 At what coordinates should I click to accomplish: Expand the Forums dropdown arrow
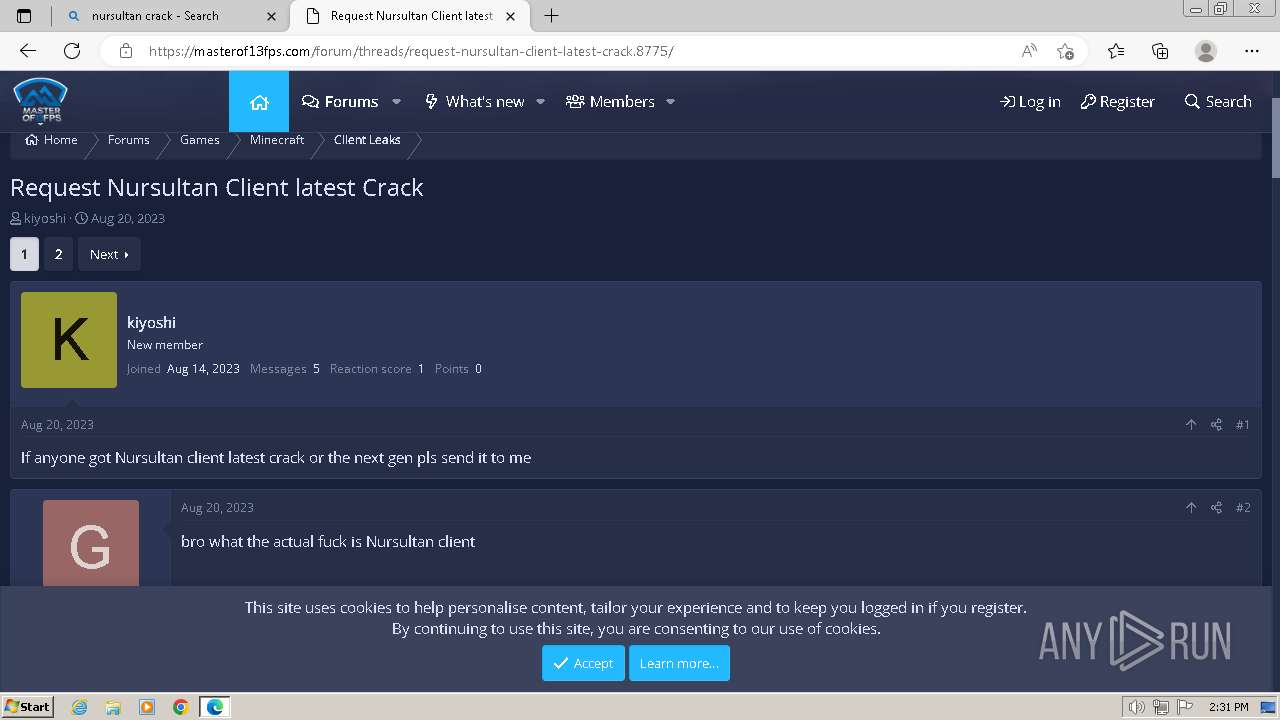(x=396, y=102)
